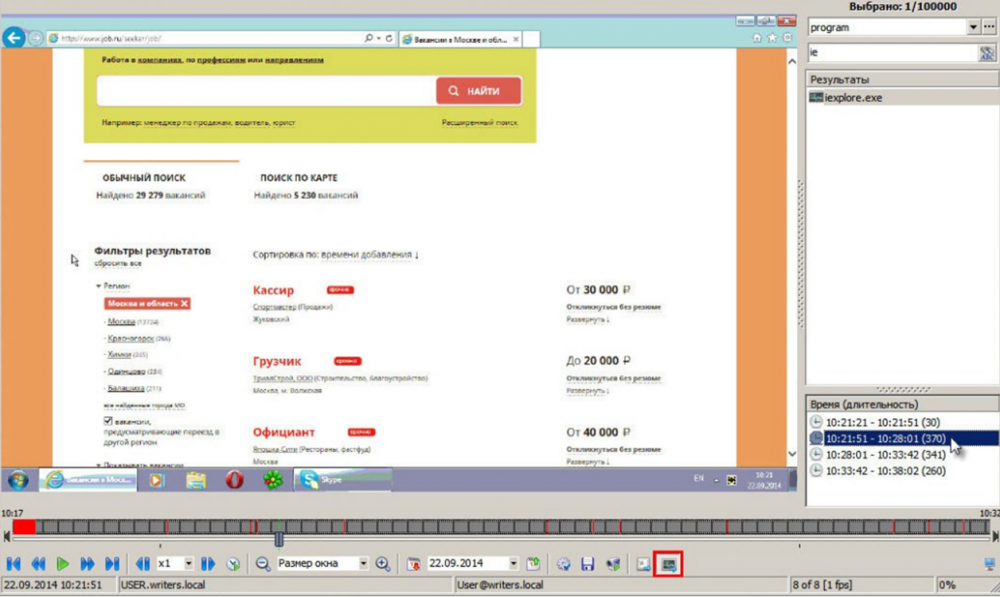Click the 'Время (длительность)' column header

pyautogui.click(x=902, y=404)
